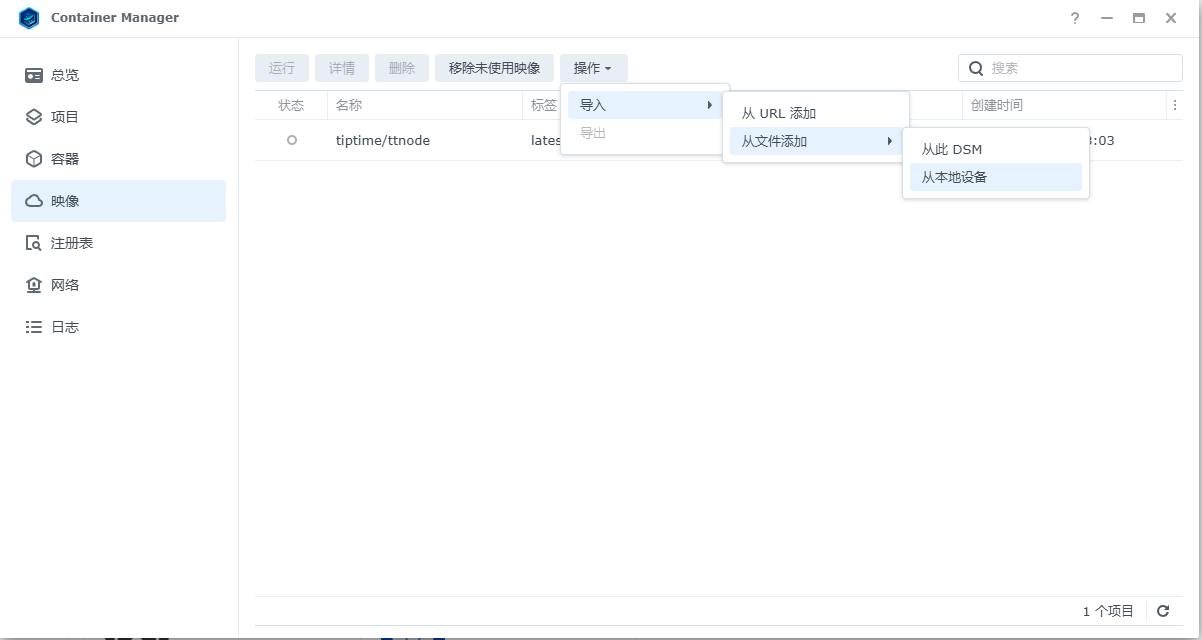This screenshot has height=640, width=1202.
Task: Open the 容器 containers section
Action: click(x=64, y=159)
